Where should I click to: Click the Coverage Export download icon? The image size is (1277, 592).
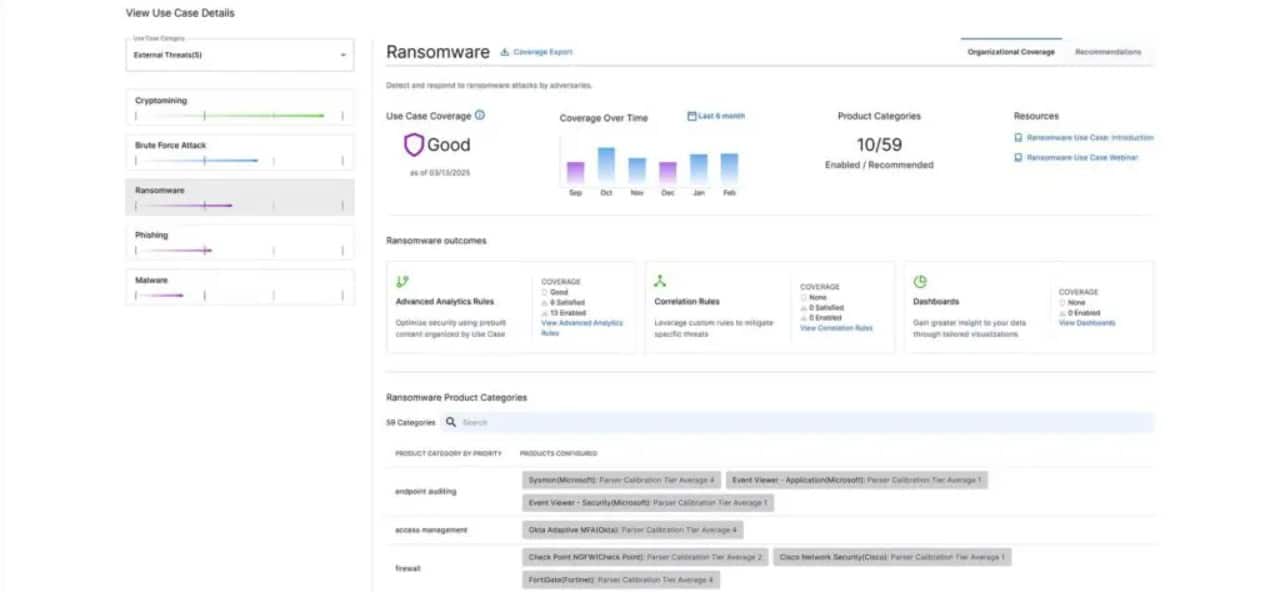(505, 52)
